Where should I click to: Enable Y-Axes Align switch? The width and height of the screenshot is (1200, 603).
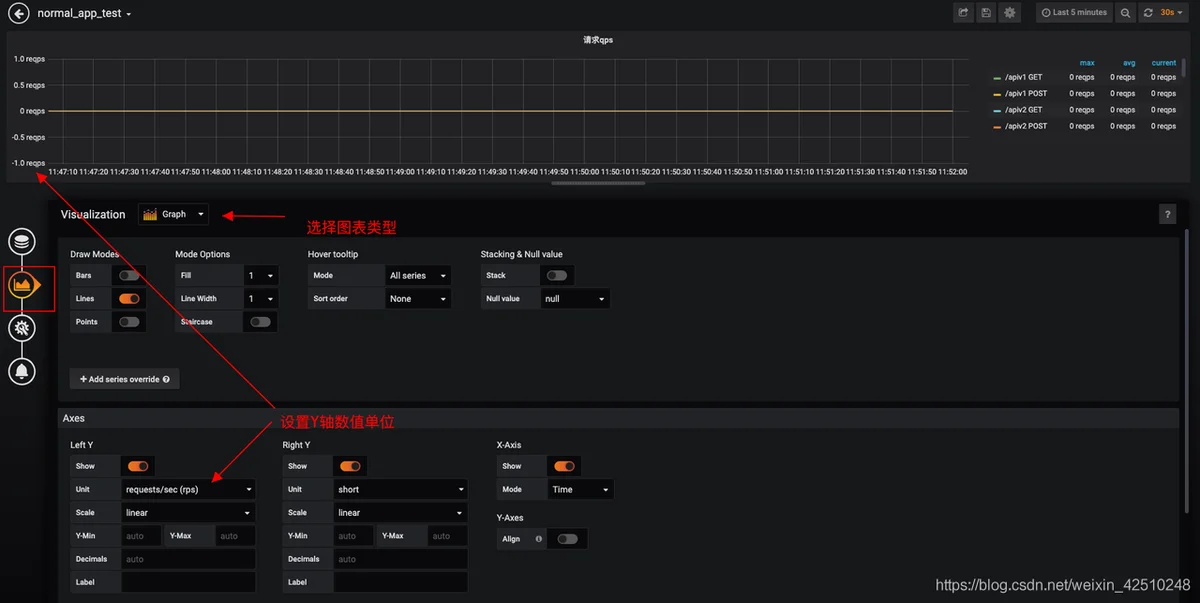[x=567, y=539]
